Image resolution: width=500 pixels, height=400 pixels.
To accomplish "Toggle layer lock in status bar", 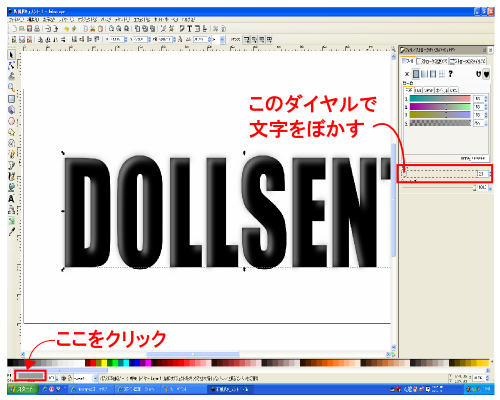I will [70, 378].
